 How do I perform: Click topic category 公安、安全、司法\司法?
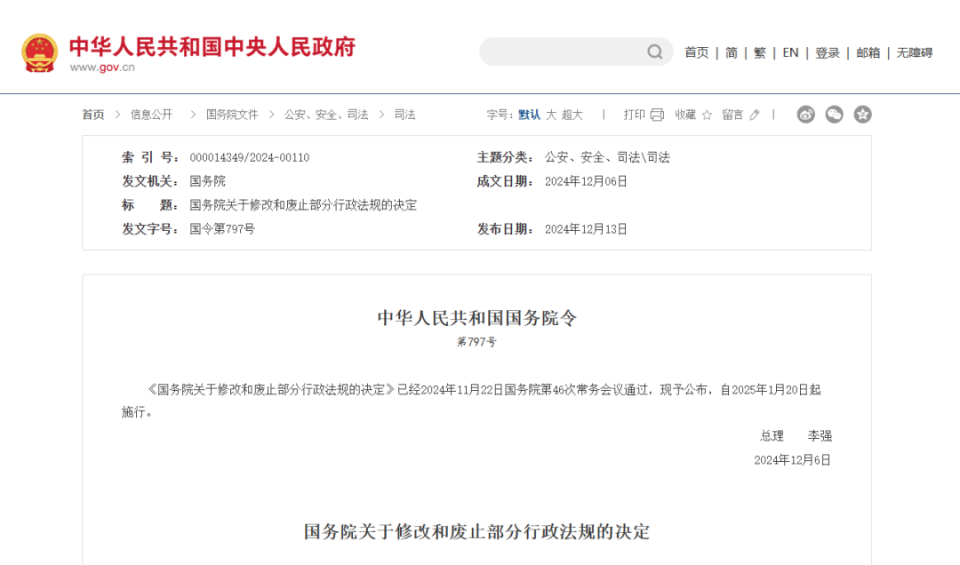point(607,157)
